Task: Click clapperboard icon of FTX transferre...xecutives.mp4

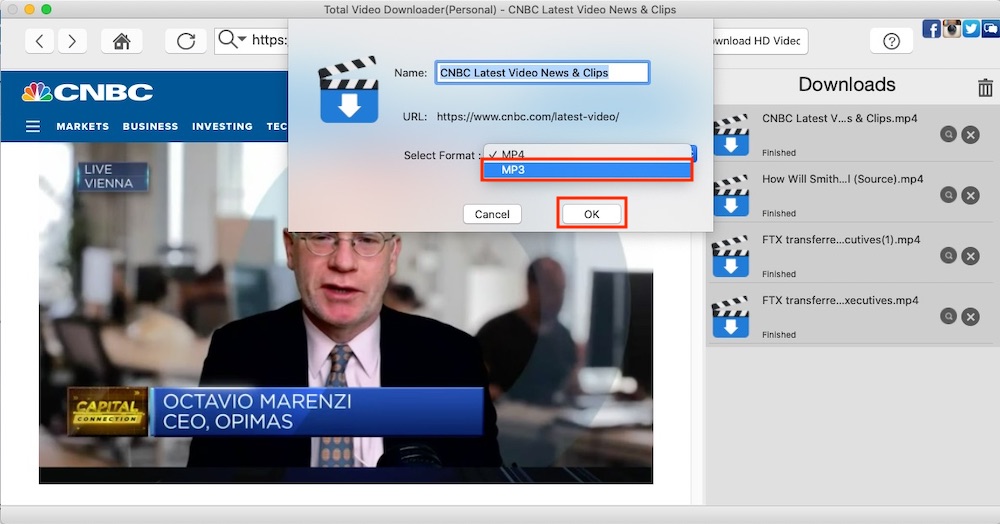Action: (x=730, y=317)
